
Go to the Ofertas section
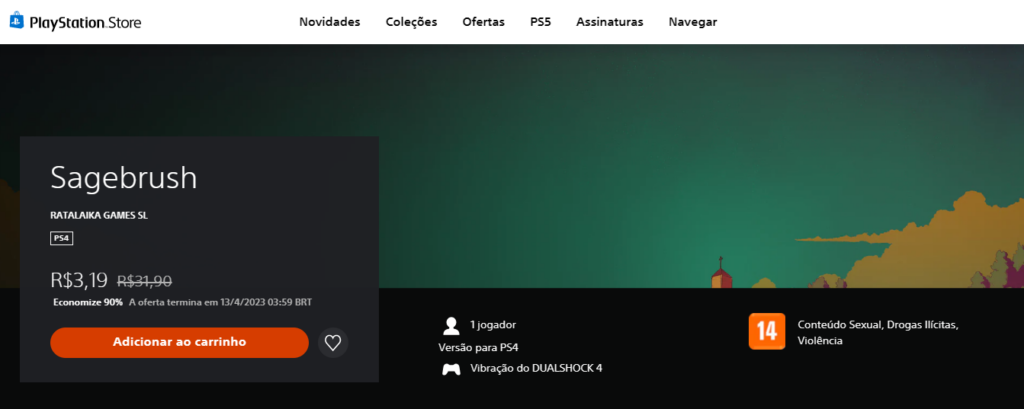point(483,22)
